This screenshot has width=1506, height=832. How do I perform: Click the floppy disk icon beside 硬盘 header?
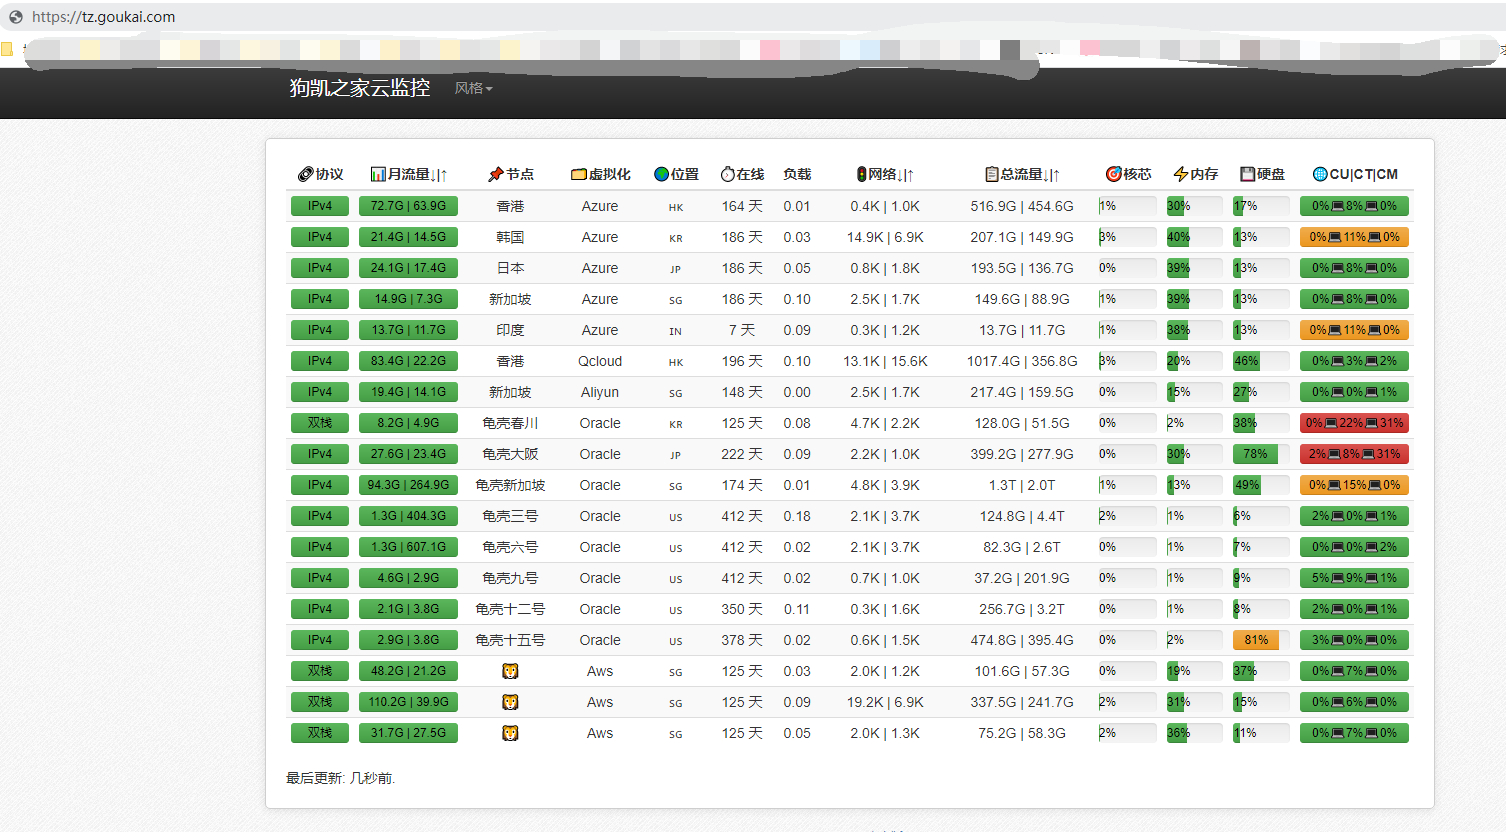coord(1247,174)
